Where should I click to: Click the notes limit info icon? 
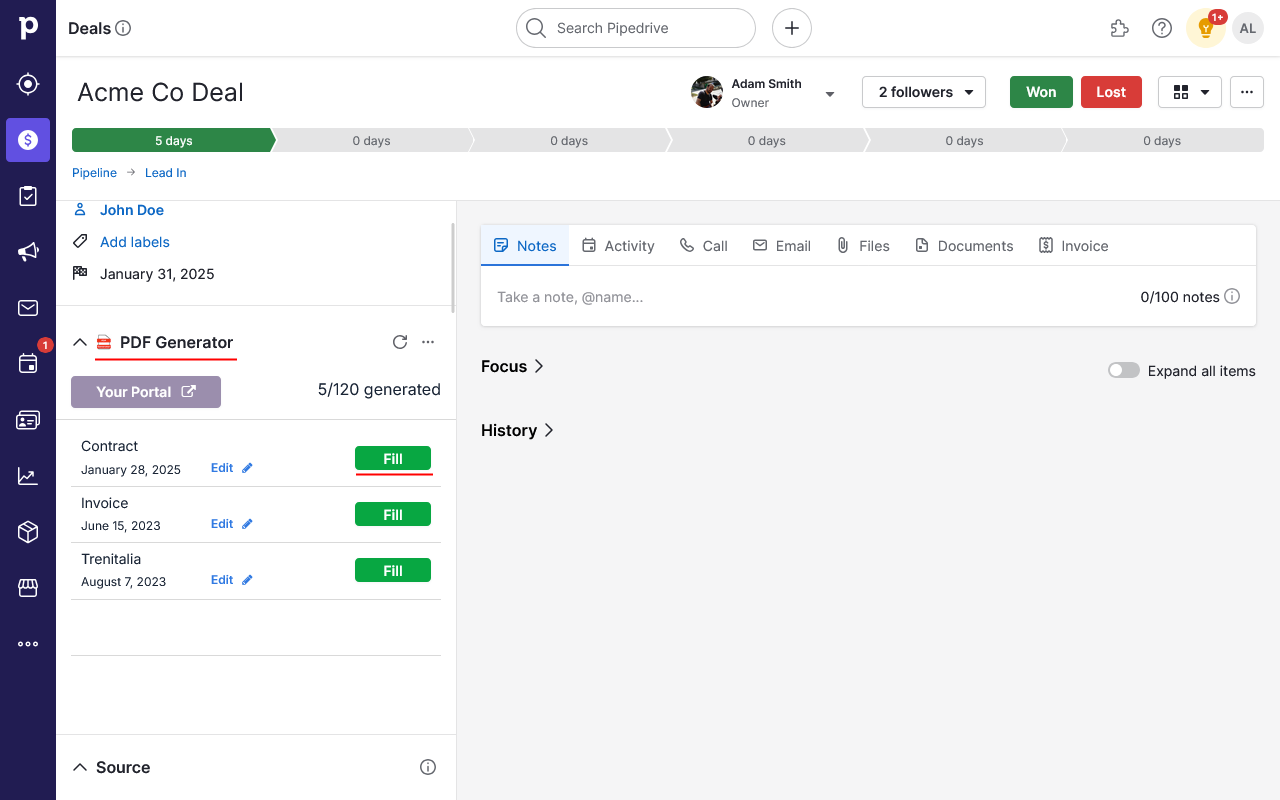[x=1232, y=296]
